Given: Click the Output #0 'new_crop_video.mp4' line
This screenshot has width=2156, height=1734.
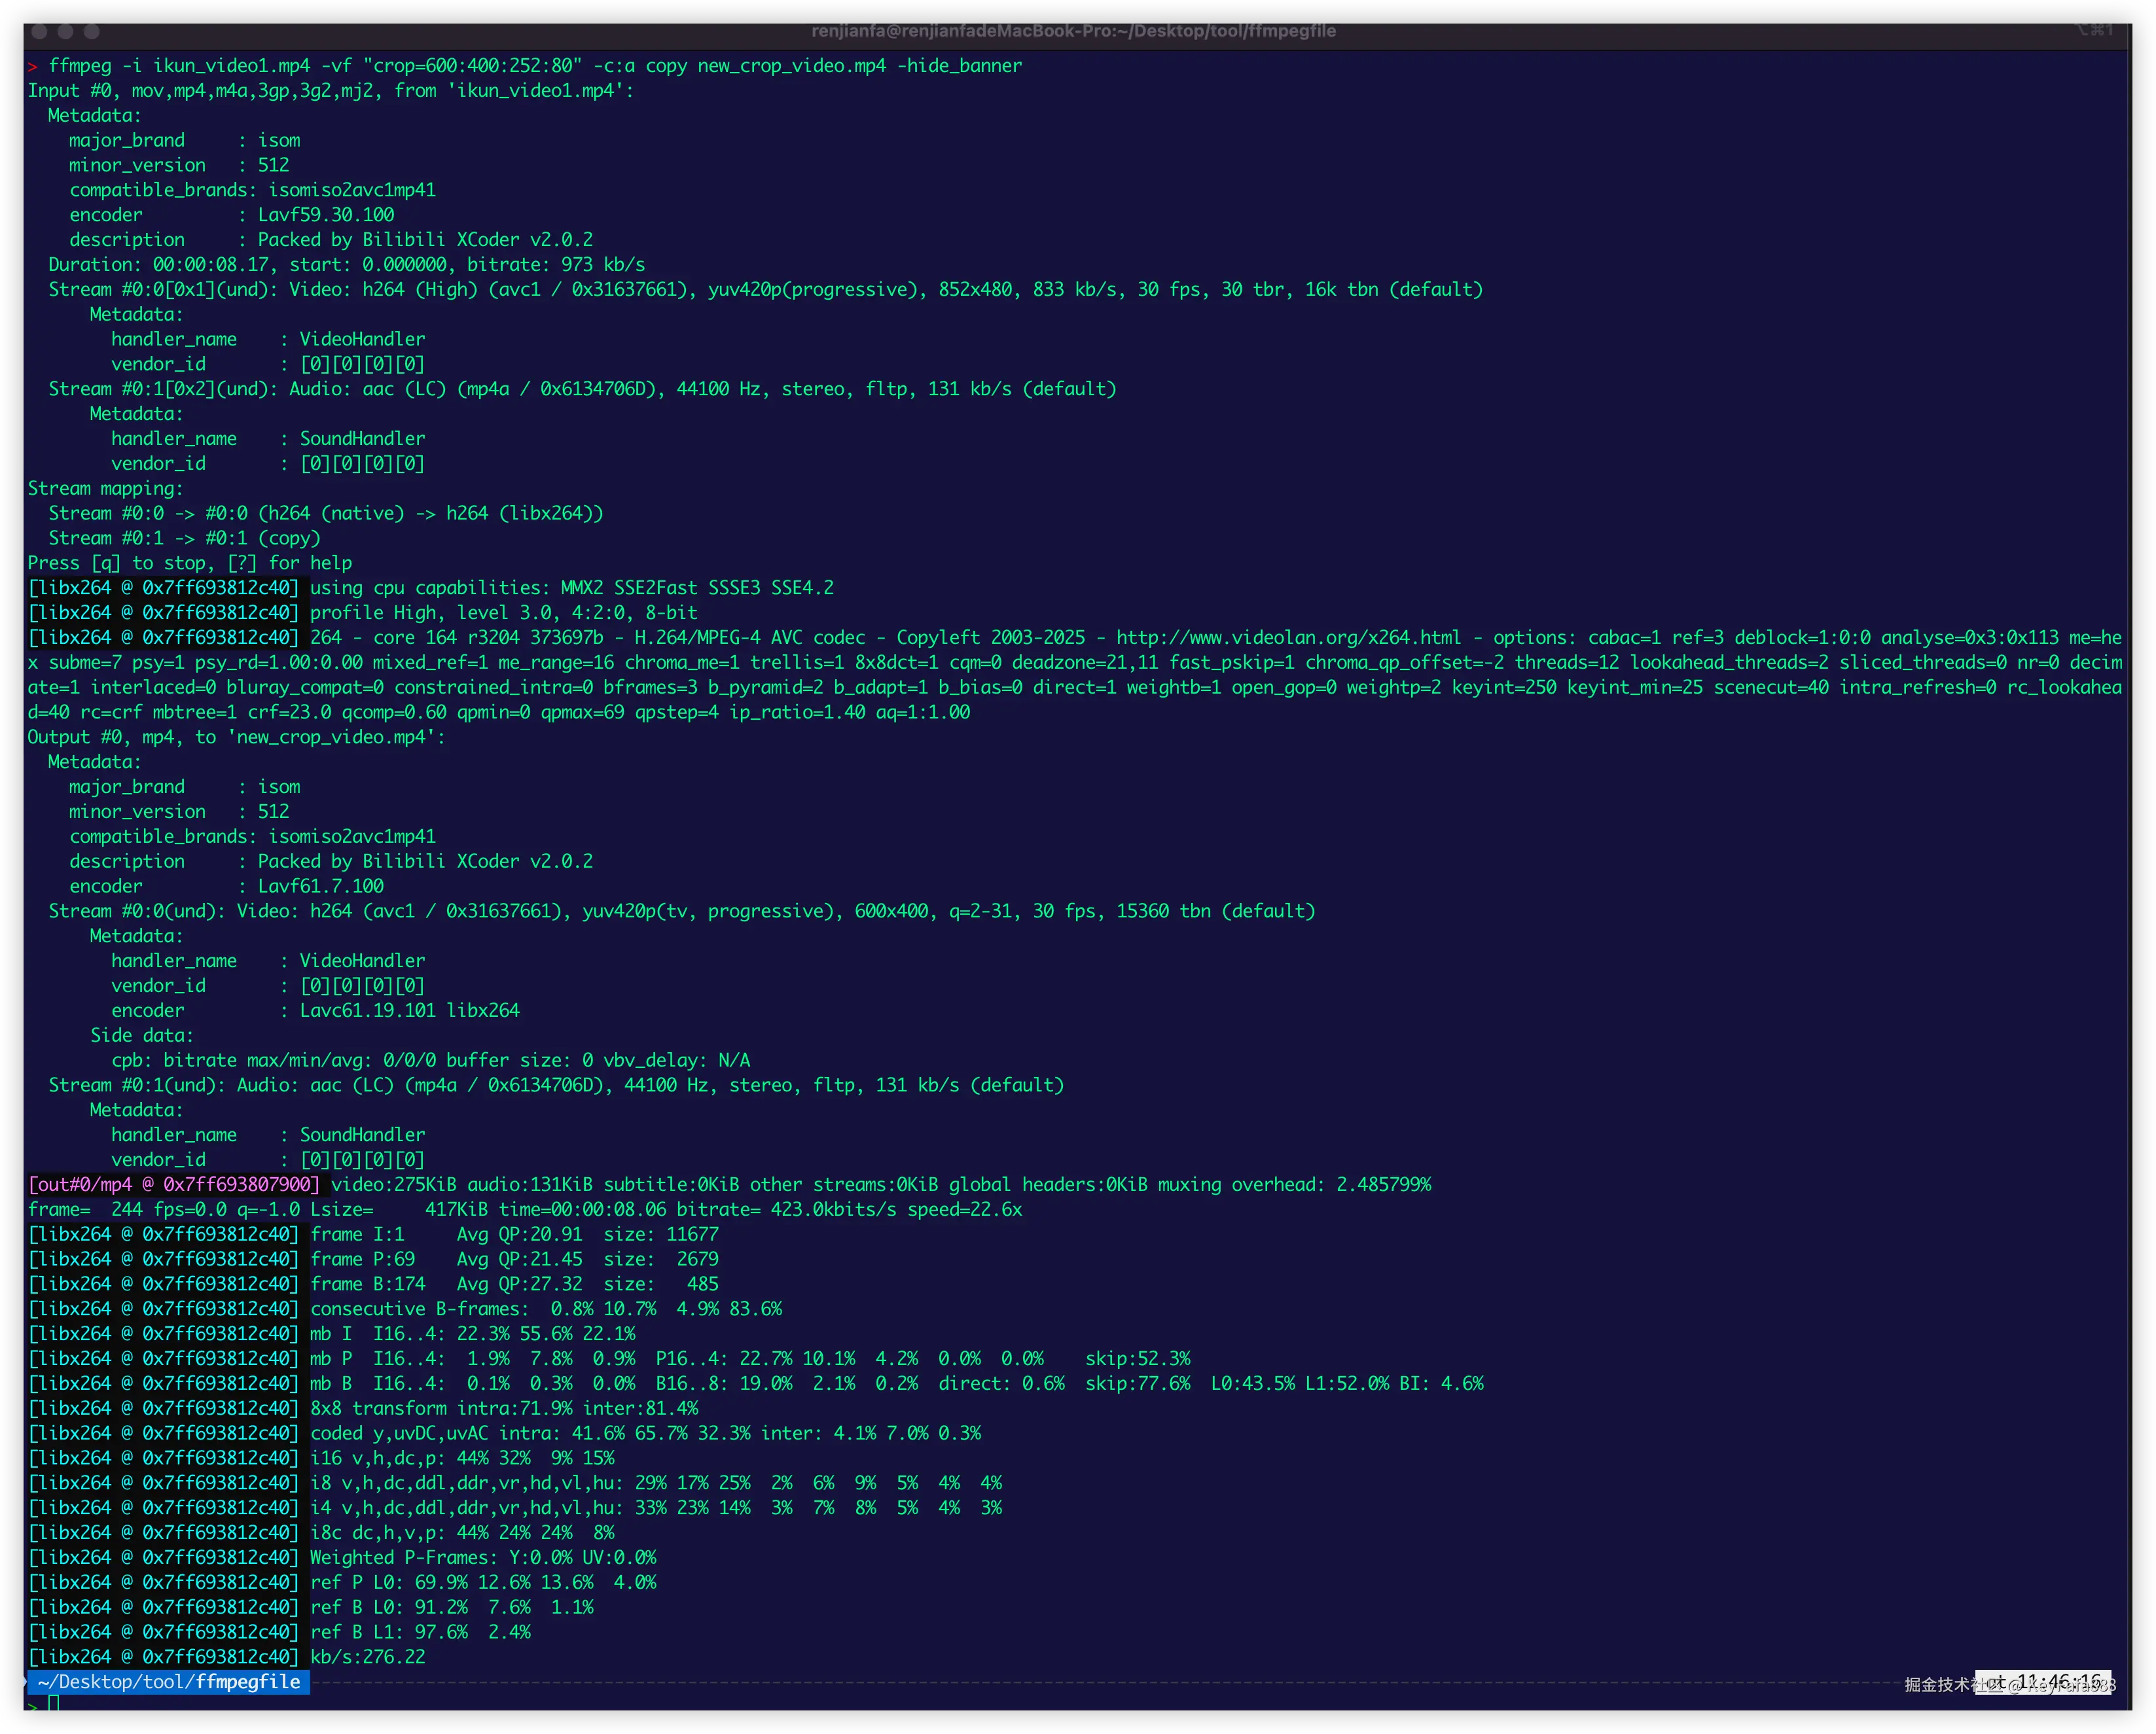Looking at the screenshot, I should [236, 737].
